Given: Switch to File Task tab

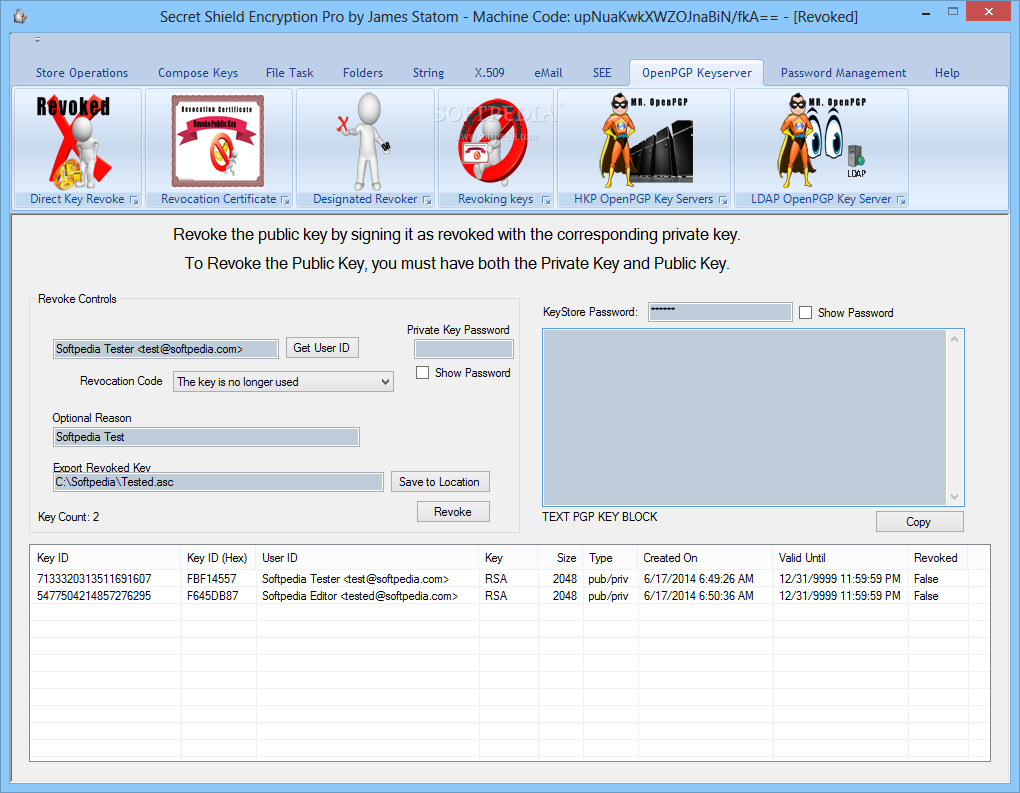Looking at the screenshot, I should 289,73.
